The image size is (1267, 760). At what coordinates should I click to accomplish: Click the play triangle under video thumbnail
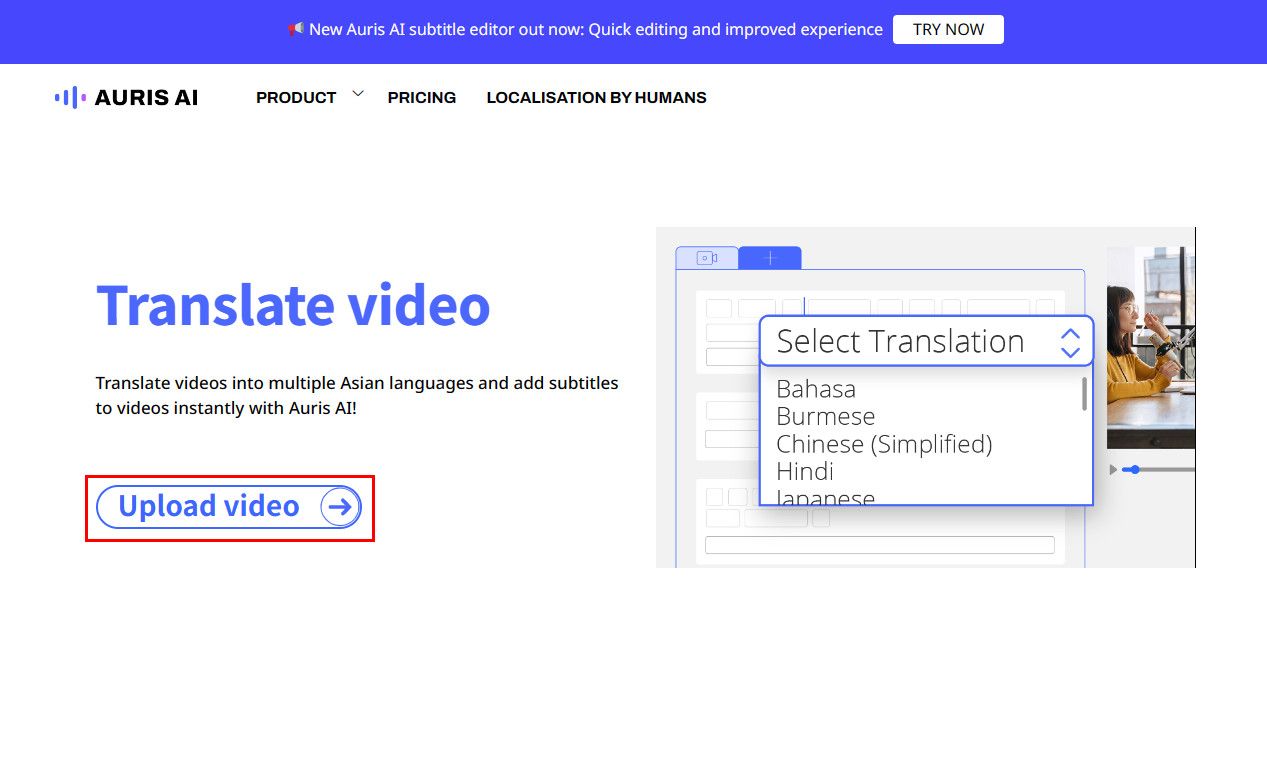[x=1114, y=469]
